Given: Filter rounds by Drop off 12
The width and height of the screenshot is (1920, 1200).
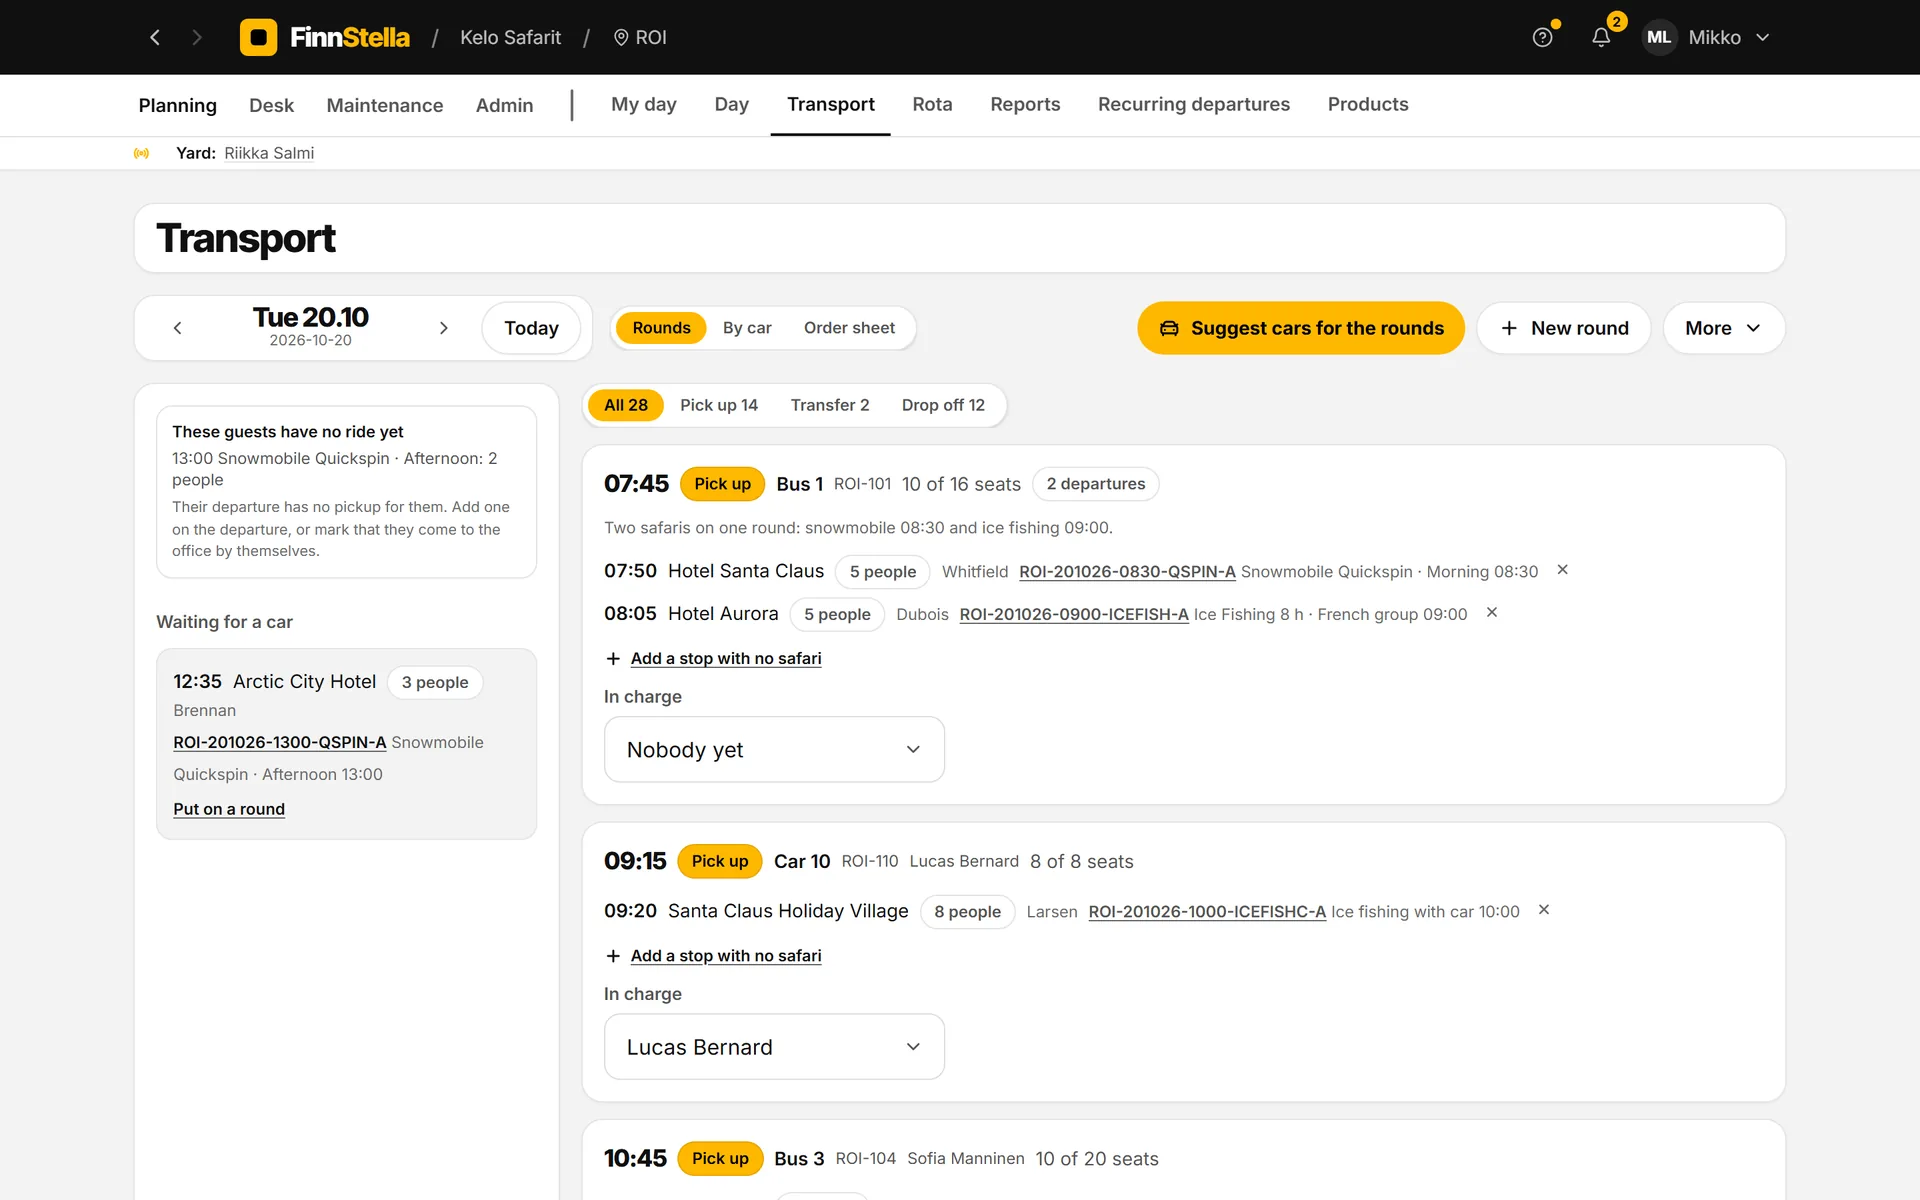Looking at the screenshot, I should [943, 405].
